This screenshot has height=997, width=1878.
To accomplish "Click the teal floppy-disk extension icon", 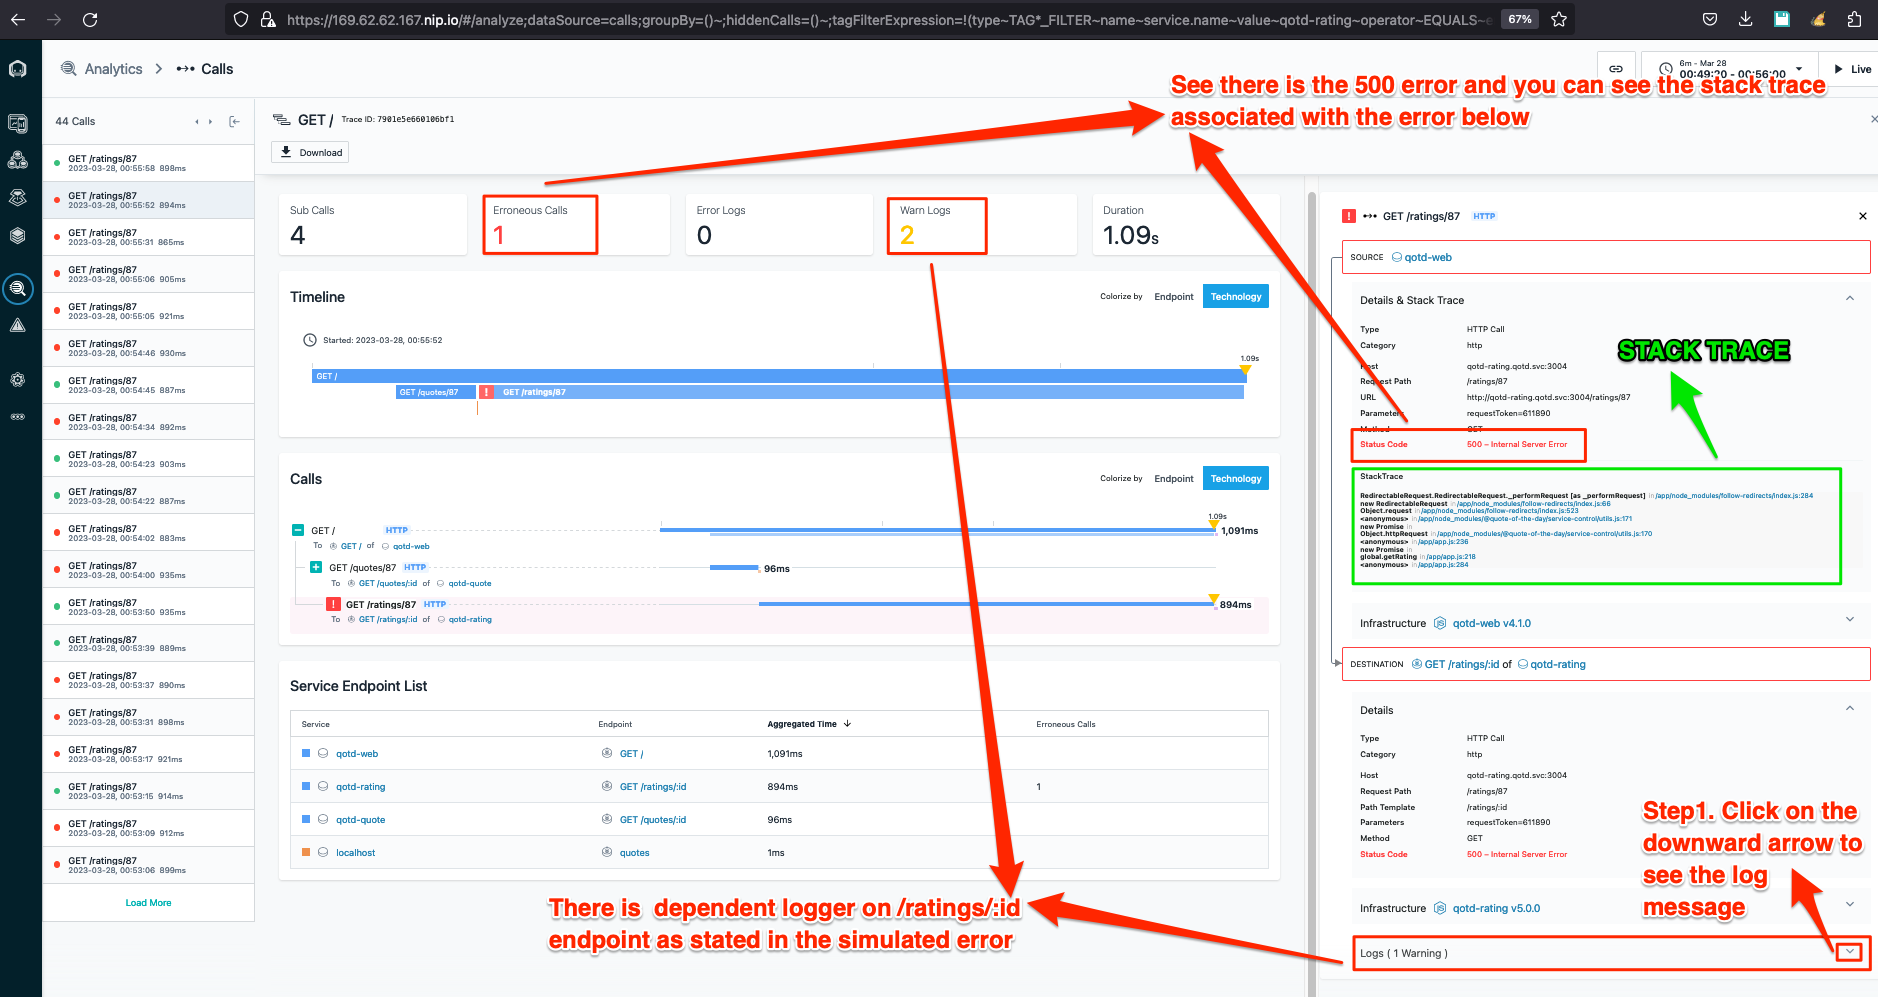I will (1782, 19).
